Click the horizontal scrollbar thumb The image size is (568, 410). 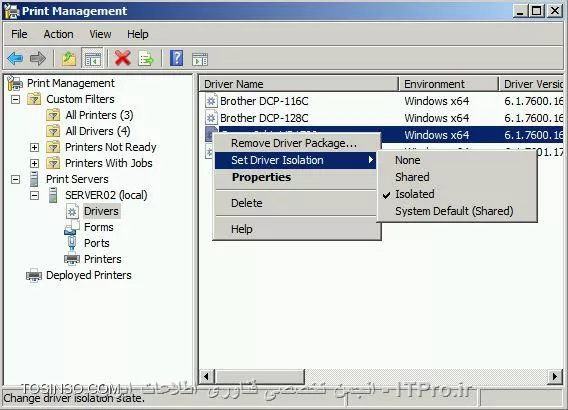pos(259,376)
